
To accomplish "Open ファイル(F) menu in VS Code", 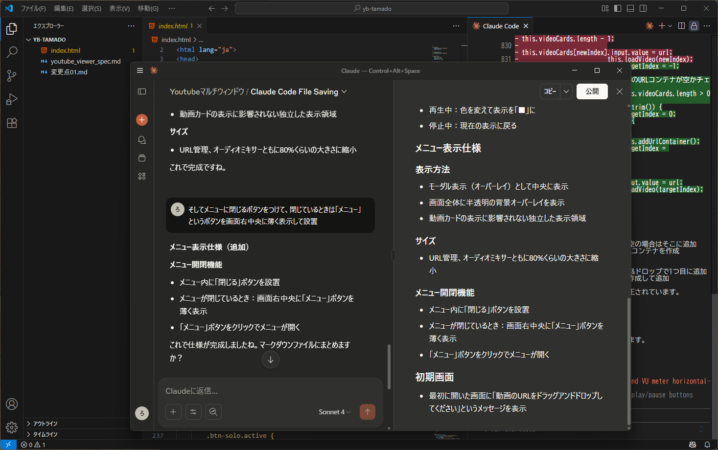I will (33, 9).
